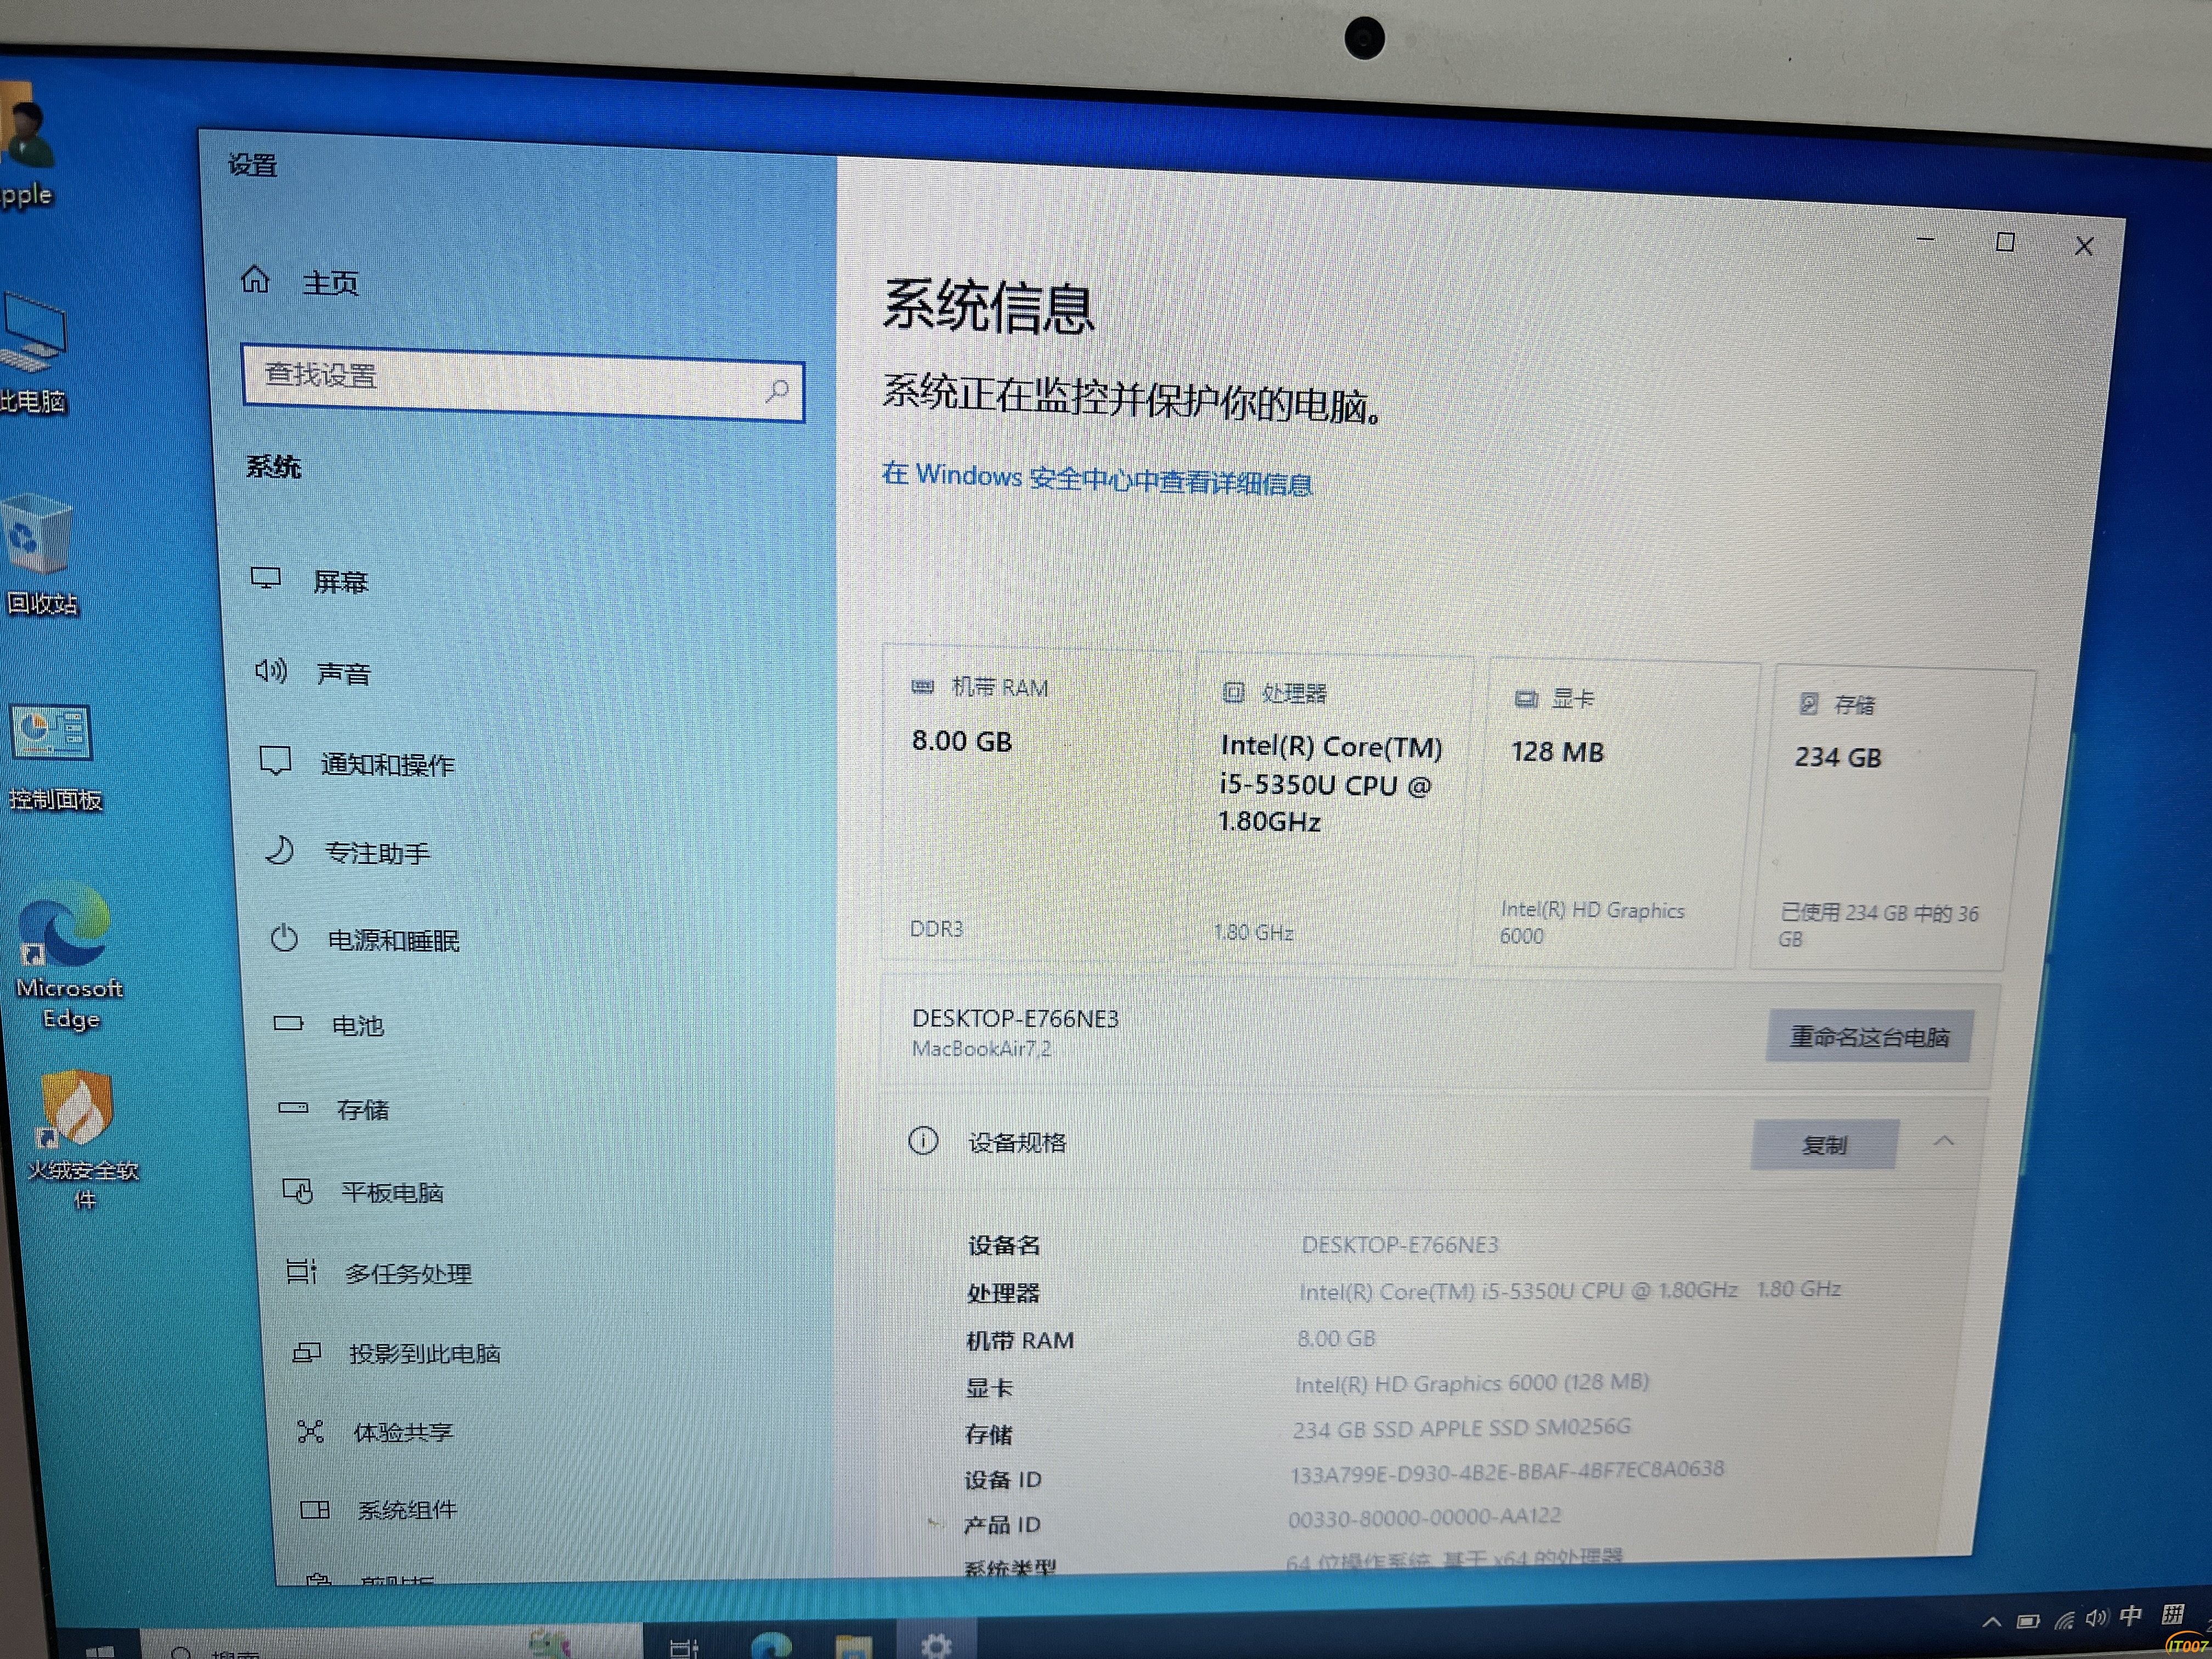Click the 屏幕 monitor icon
The width and height of the screenshot is (2212, 1659).
266,578
